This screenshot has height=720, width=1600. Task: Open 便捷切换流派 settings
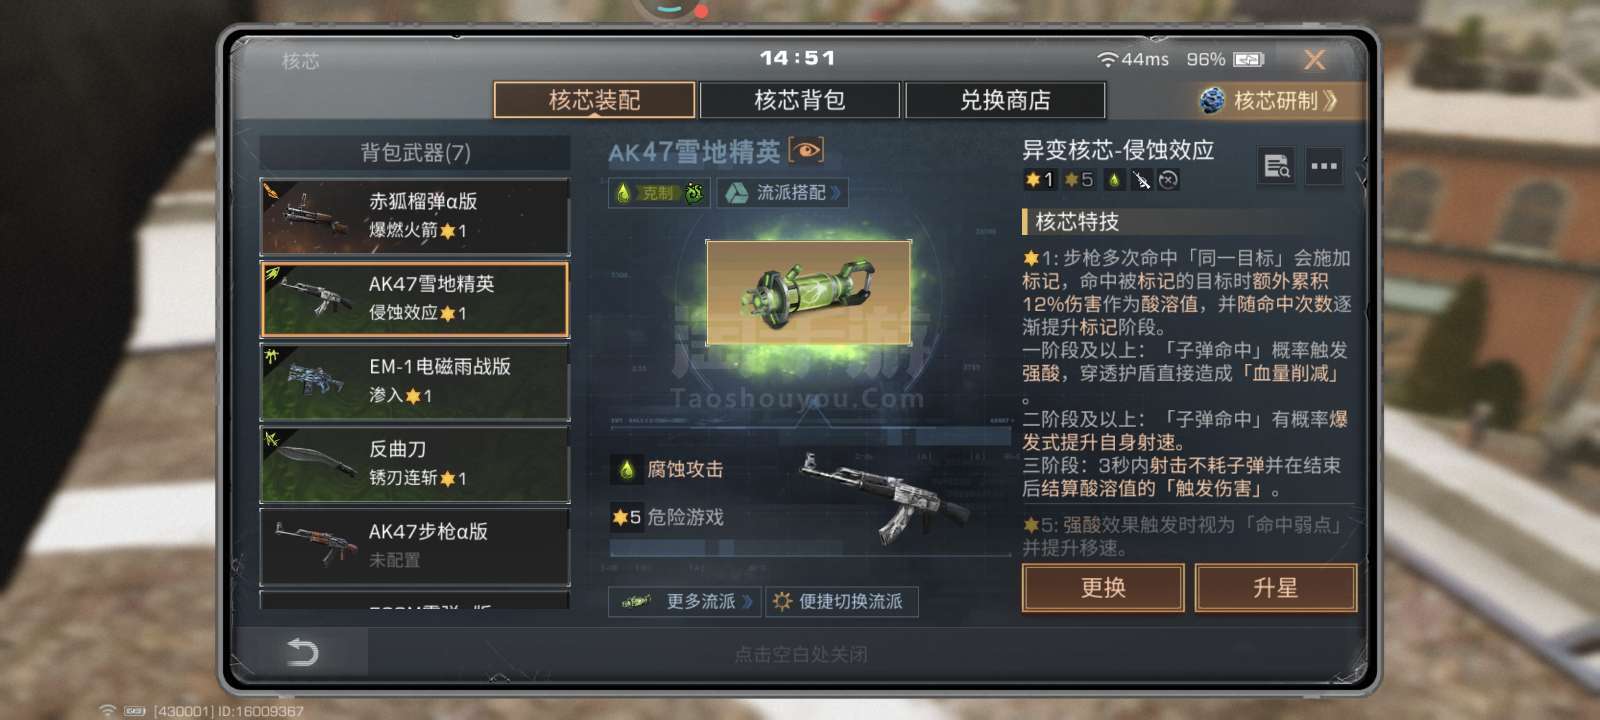pyautogui.click(x=842, y=601)
